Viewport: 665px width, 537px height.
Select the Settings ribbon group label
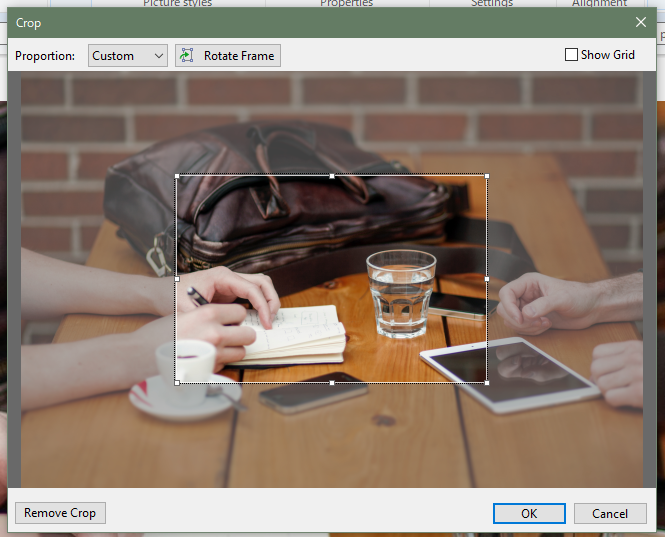[x=492, y=4]
